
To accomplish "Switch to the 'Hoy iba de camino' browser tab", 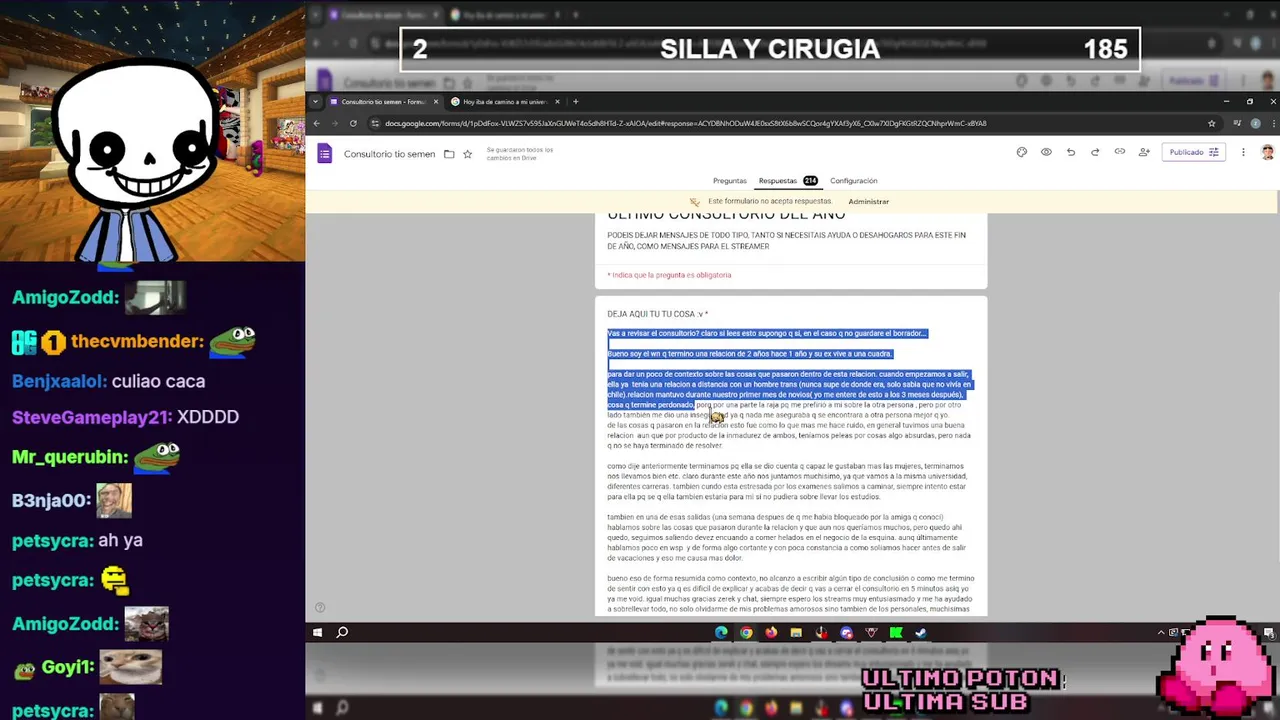I will point(505,101).
